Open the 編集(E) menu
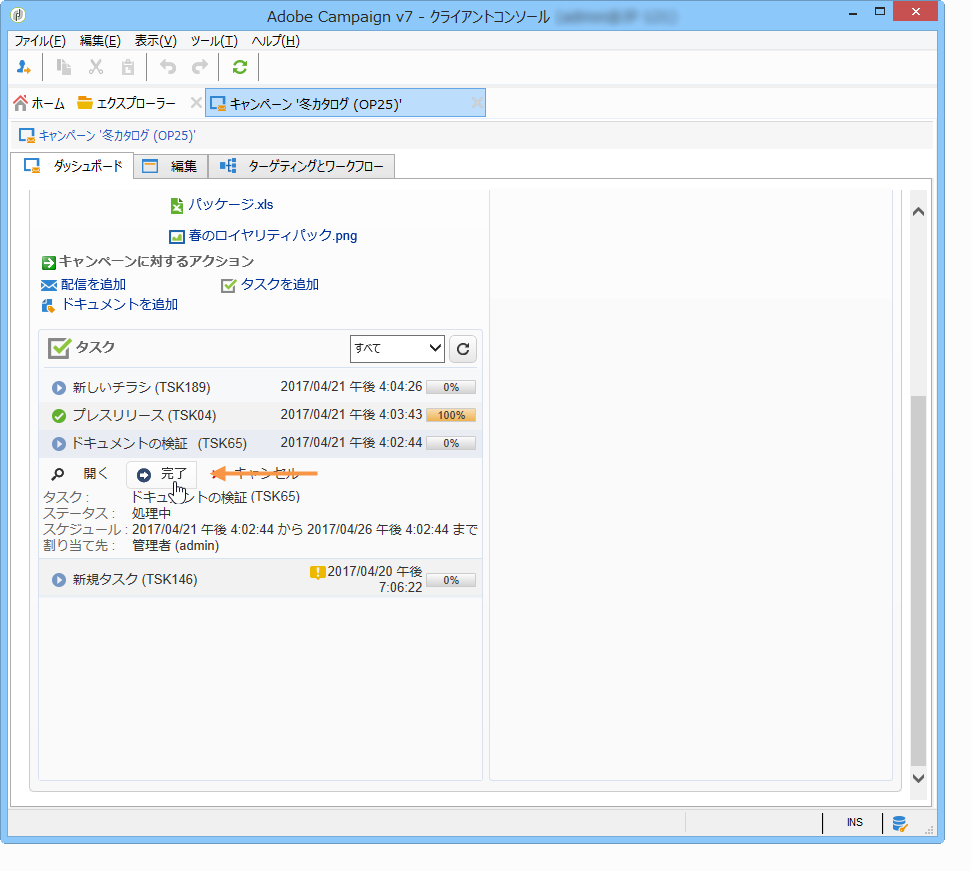The height and width of the screenshot is (871, 971). pyautogui.click(x=100, y=41)
